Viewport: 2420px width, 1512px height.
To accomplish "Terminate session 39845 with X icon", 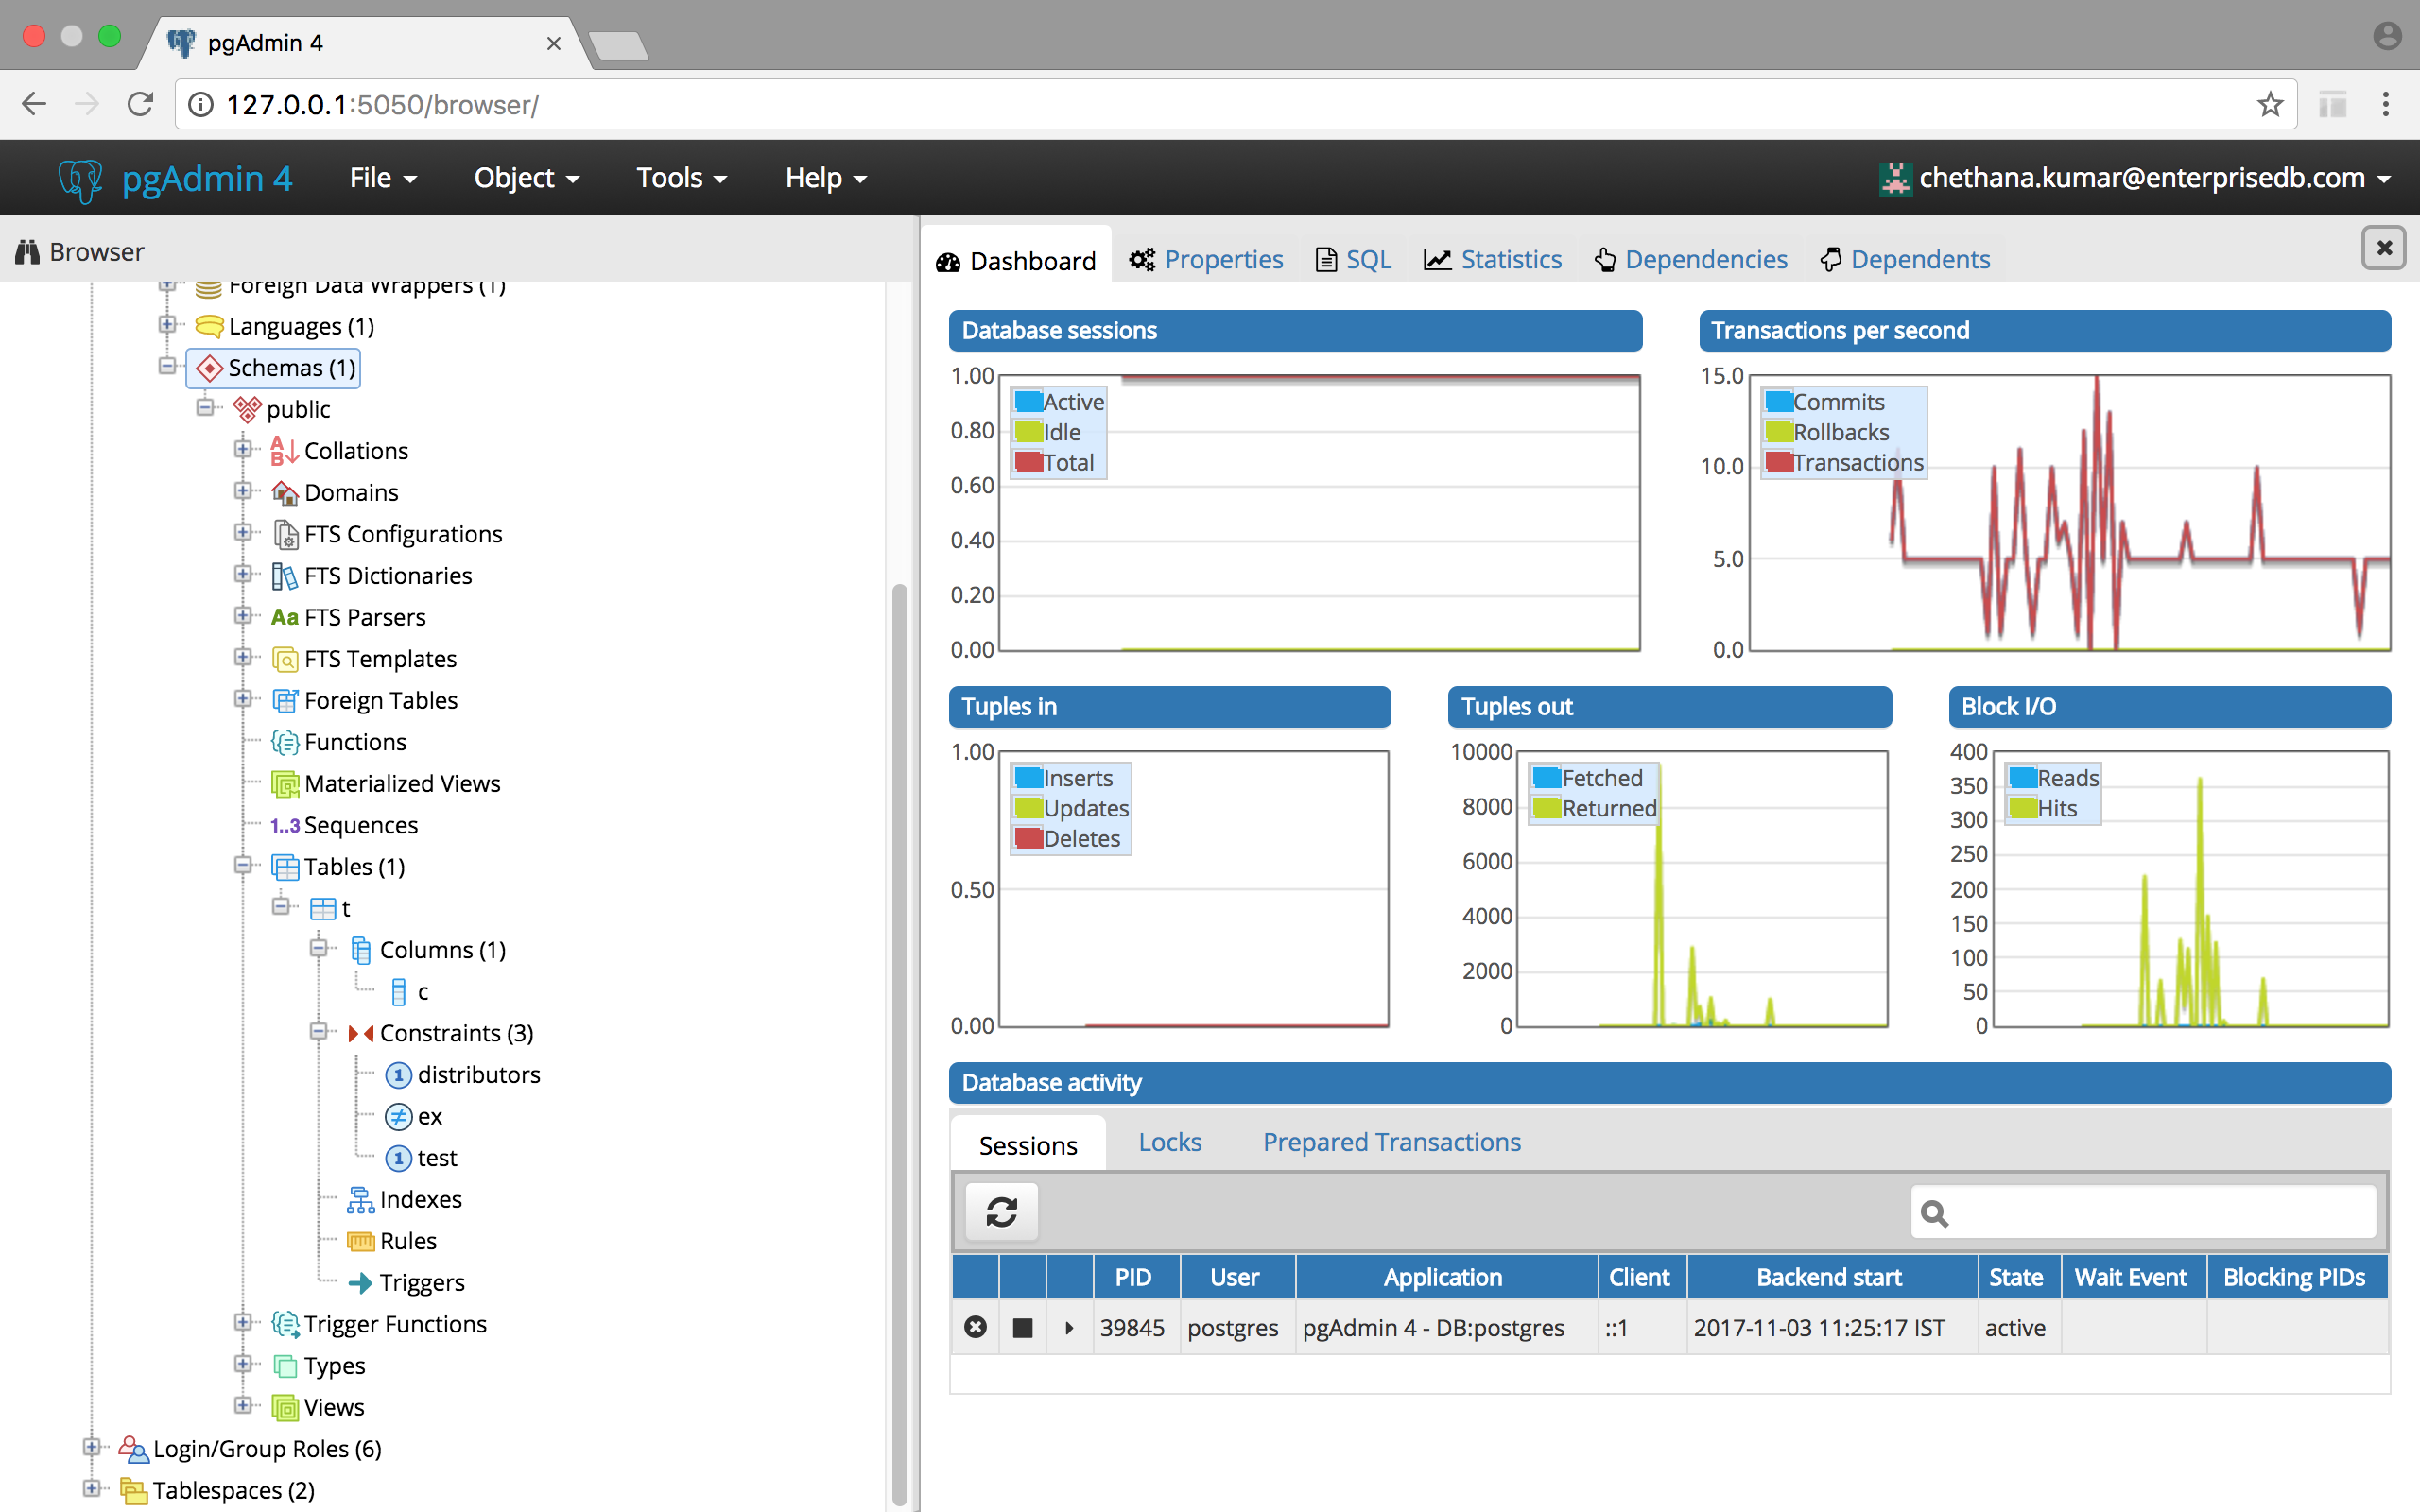I will click(x=975, y=1327).
